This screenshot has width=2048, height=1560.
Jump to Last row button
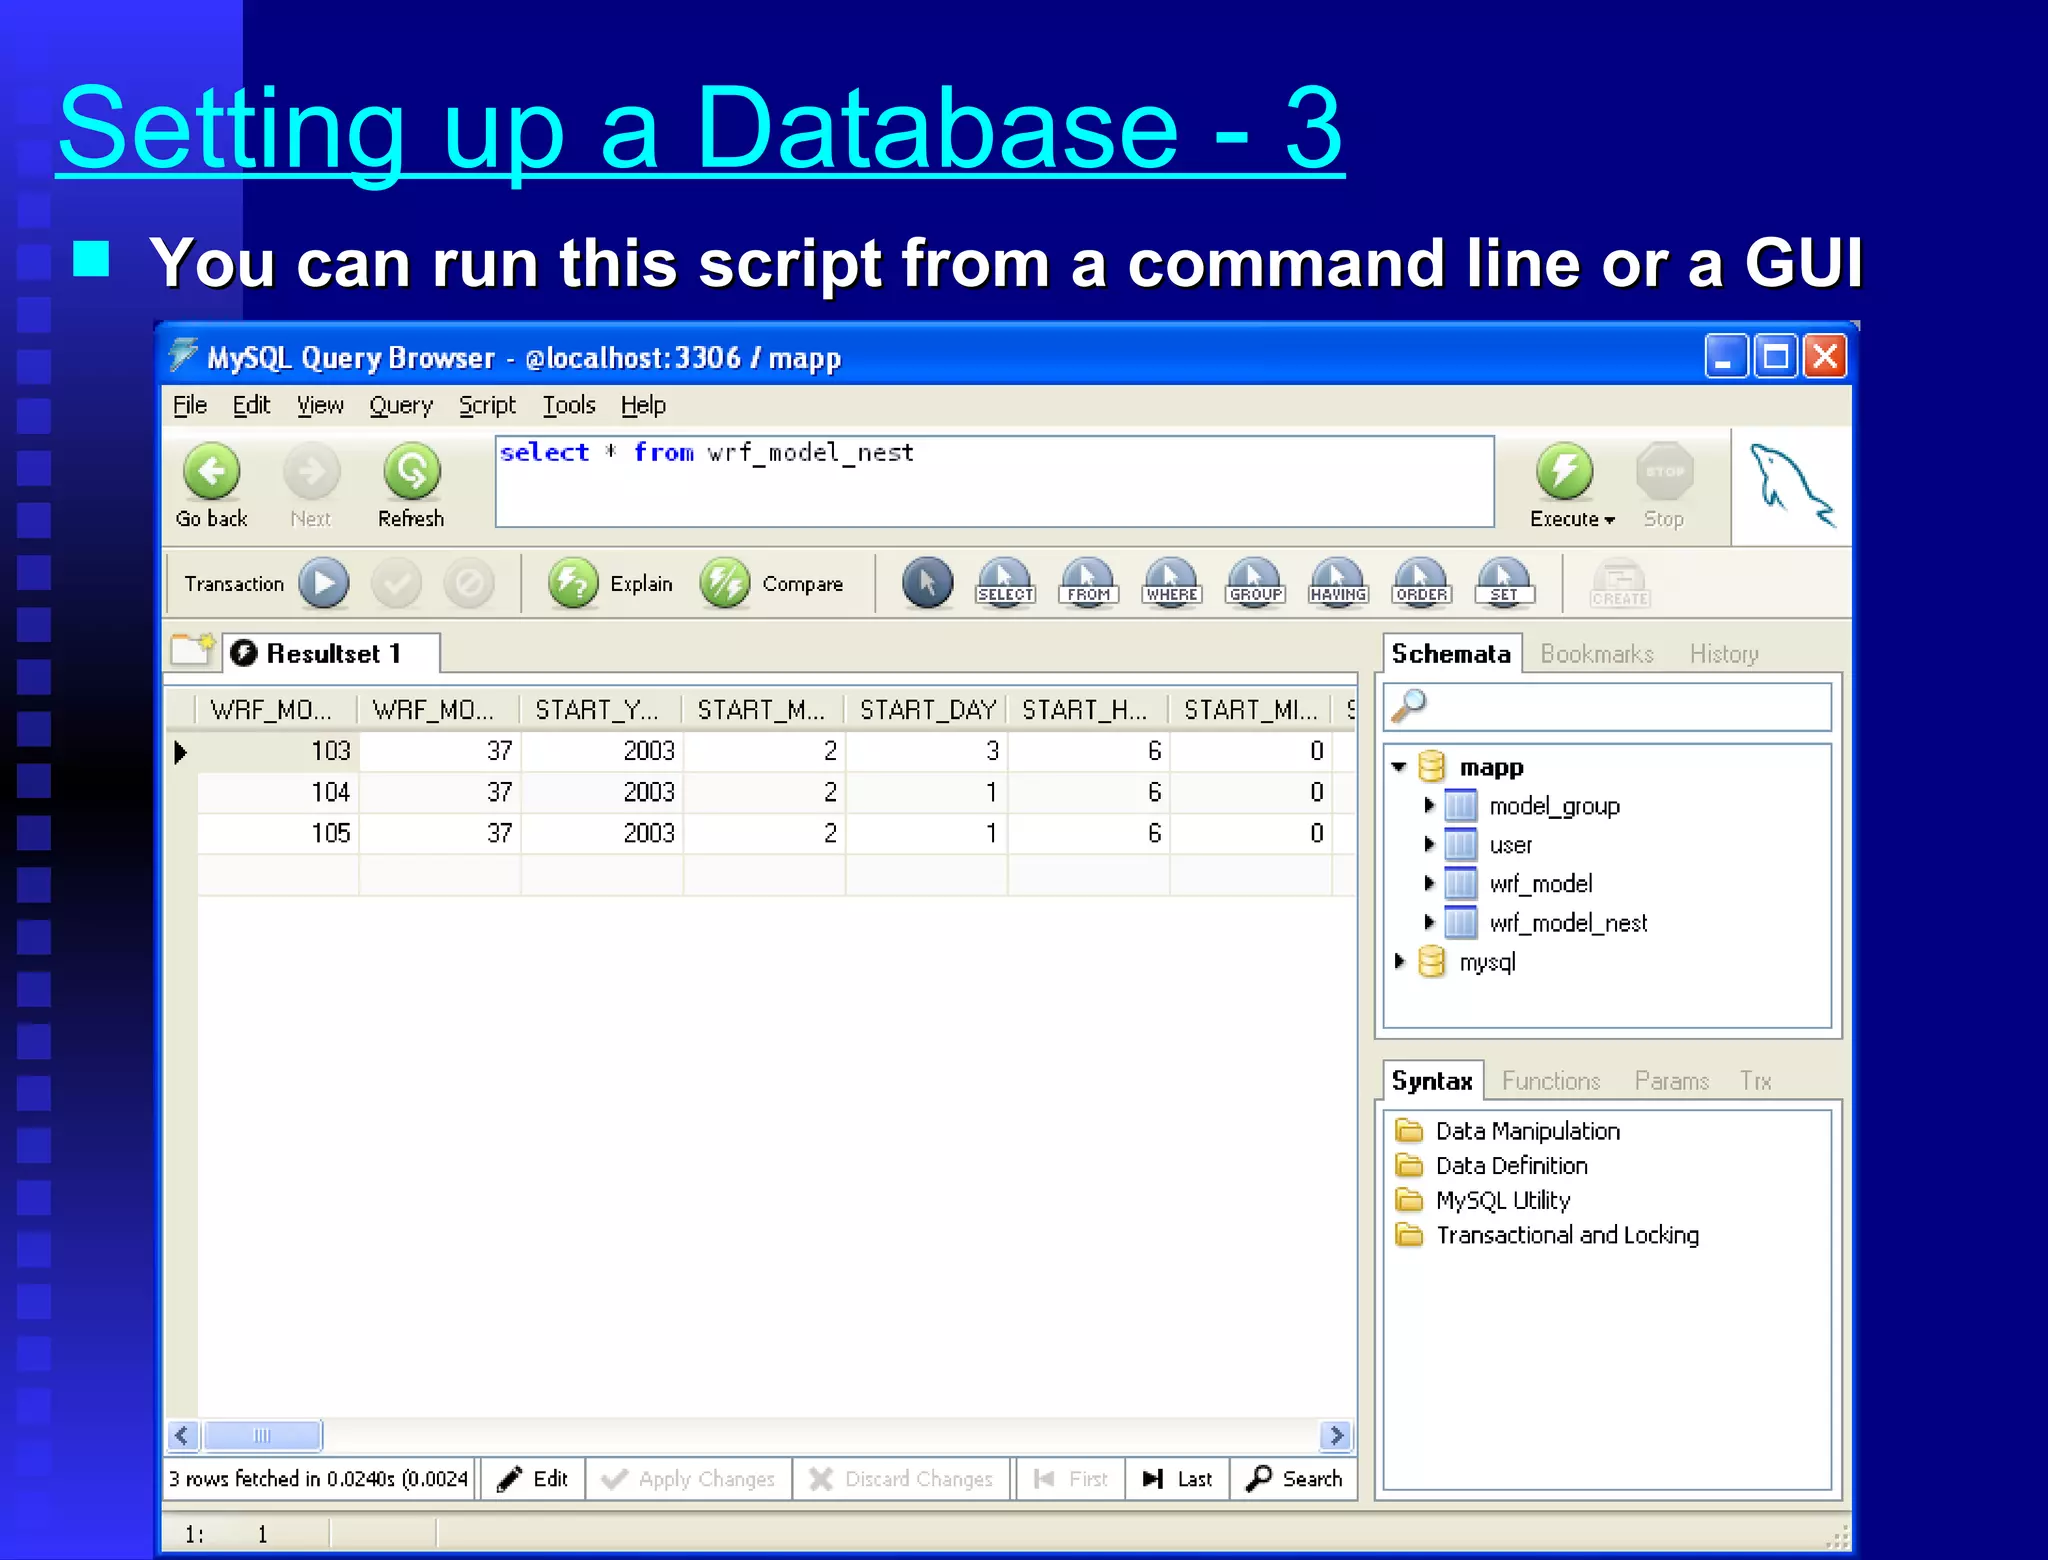[x=1177, y=1479]
